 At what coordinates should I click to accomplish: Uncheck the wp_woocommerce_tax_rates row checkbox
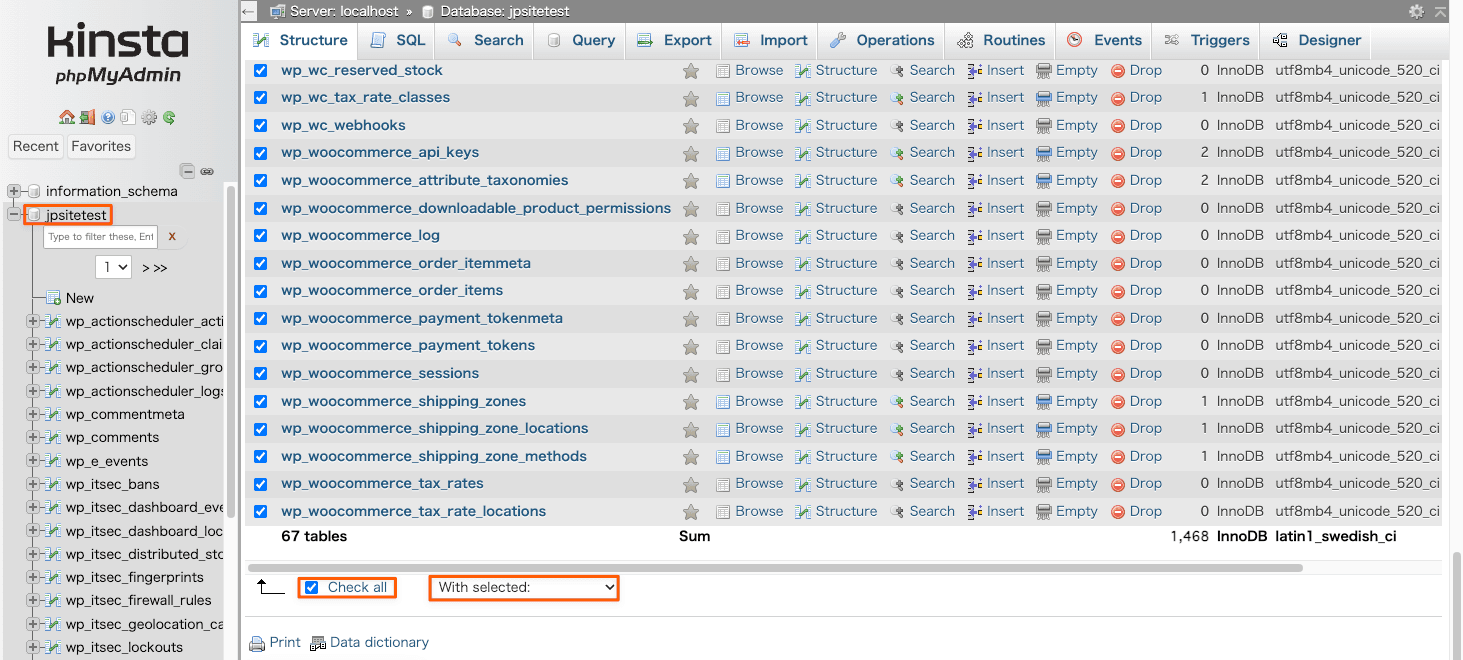(261, 484)
